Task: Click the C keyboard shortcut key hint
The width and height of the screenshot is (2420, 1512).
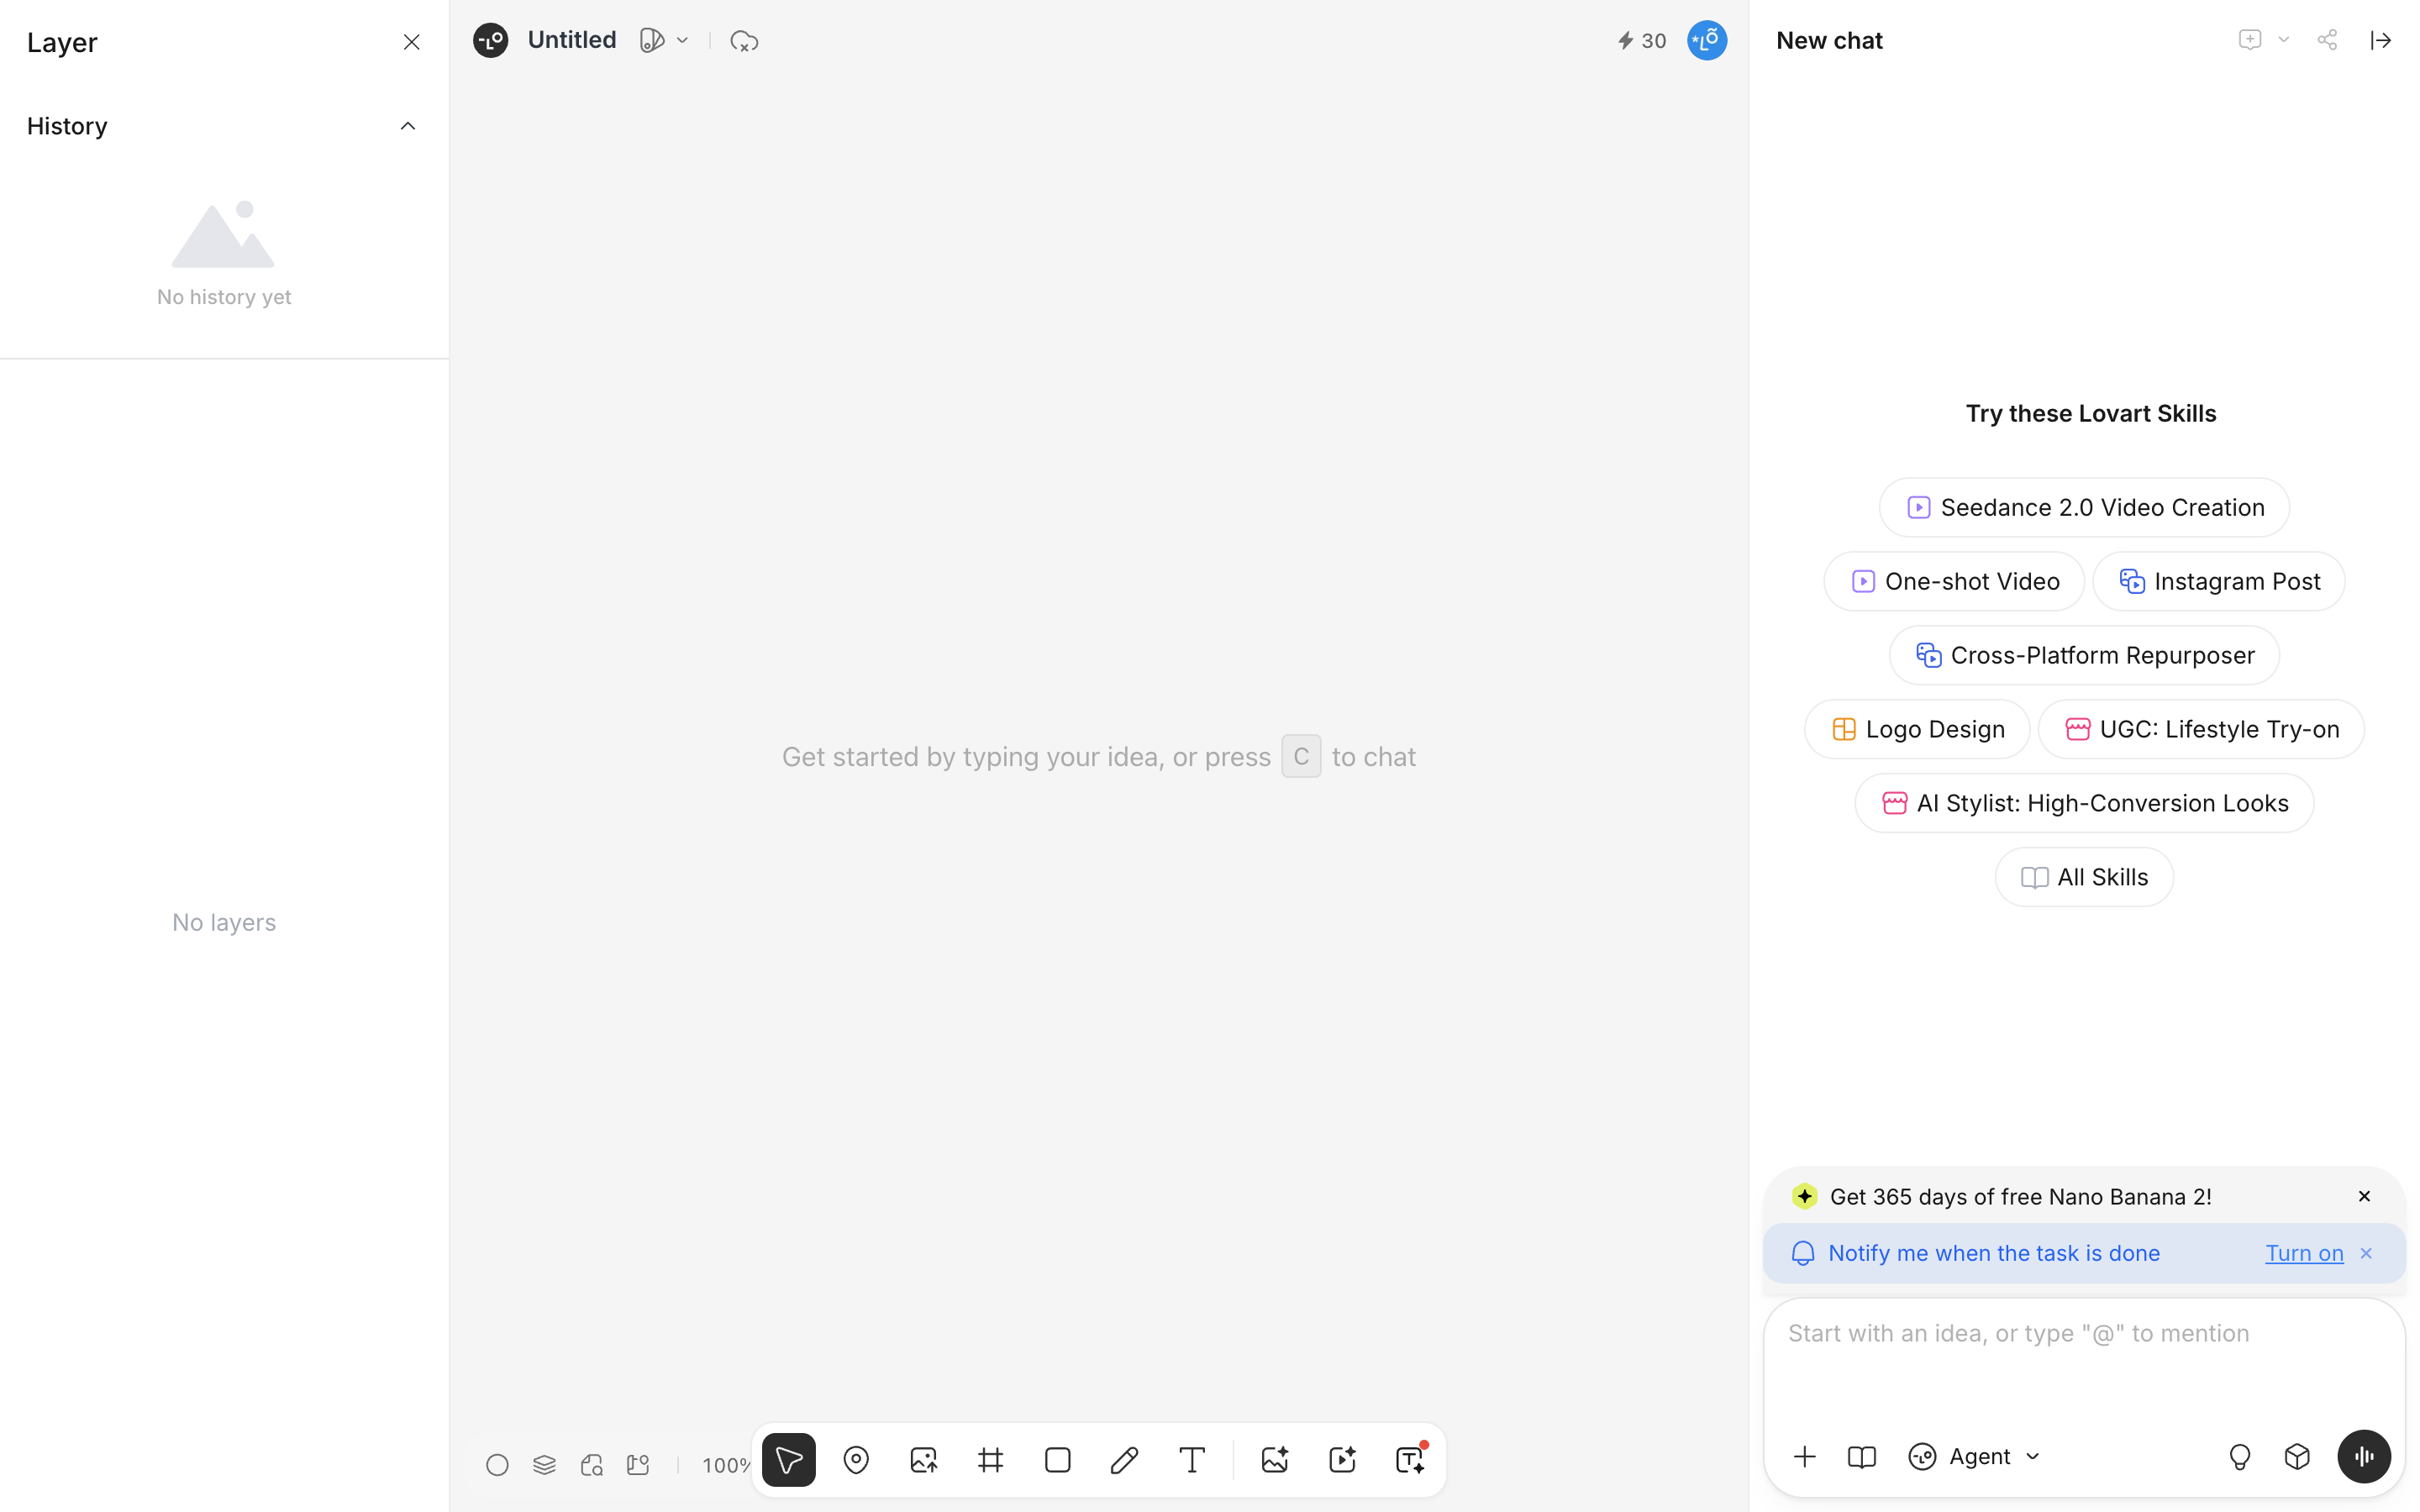Action: pyautogui.click(x=1301, y=756)
